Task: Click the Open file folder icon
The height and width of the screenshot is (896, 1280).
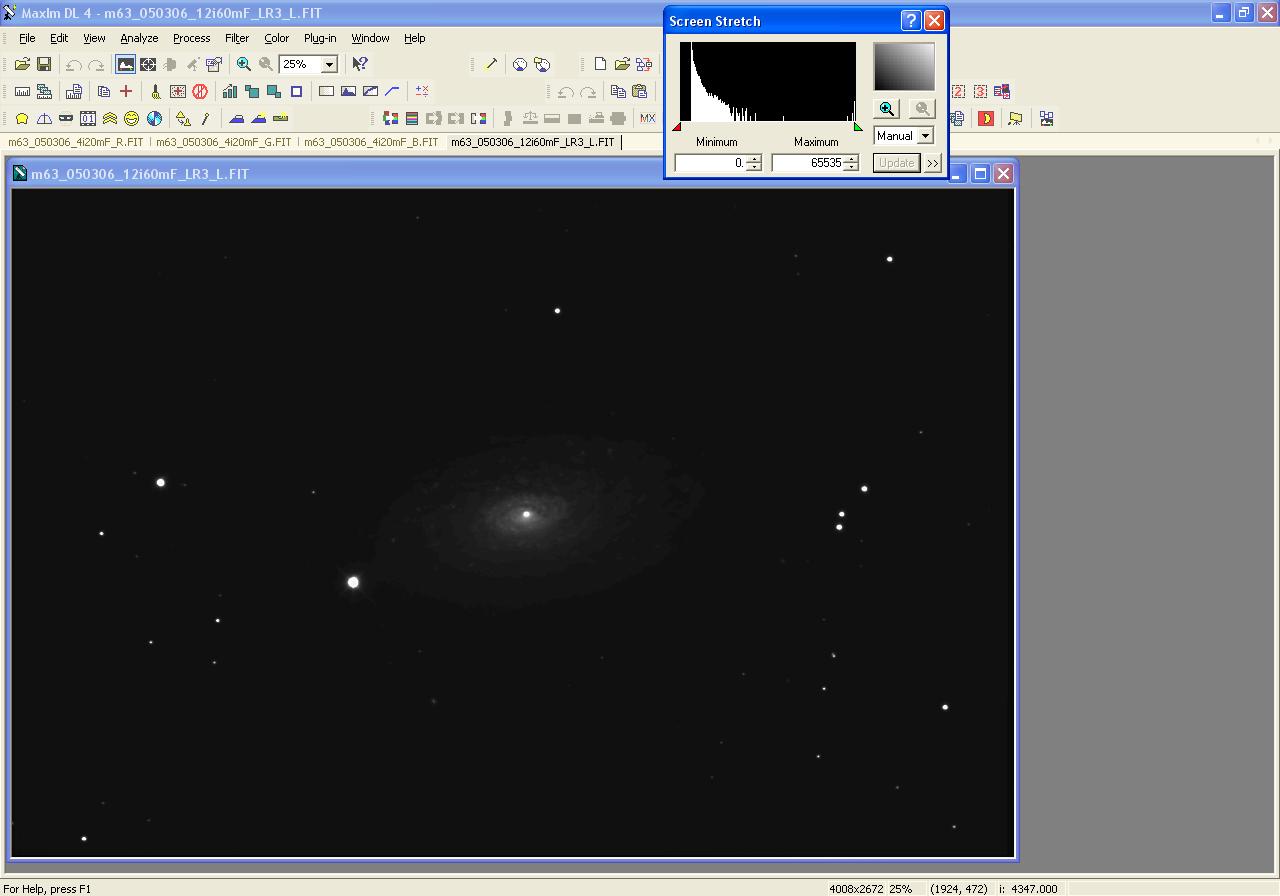Action: click(22, 64)
